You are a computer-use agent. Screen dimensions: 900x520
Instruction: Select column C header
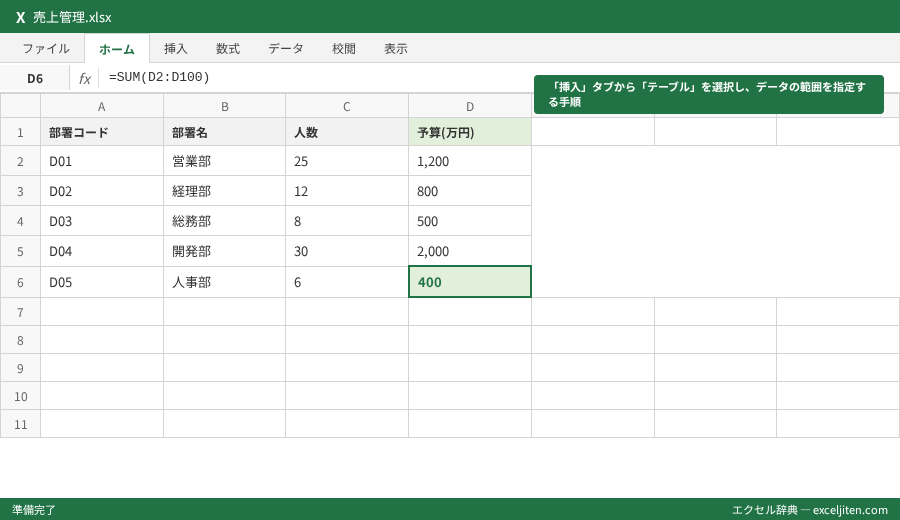click(347, 106)
